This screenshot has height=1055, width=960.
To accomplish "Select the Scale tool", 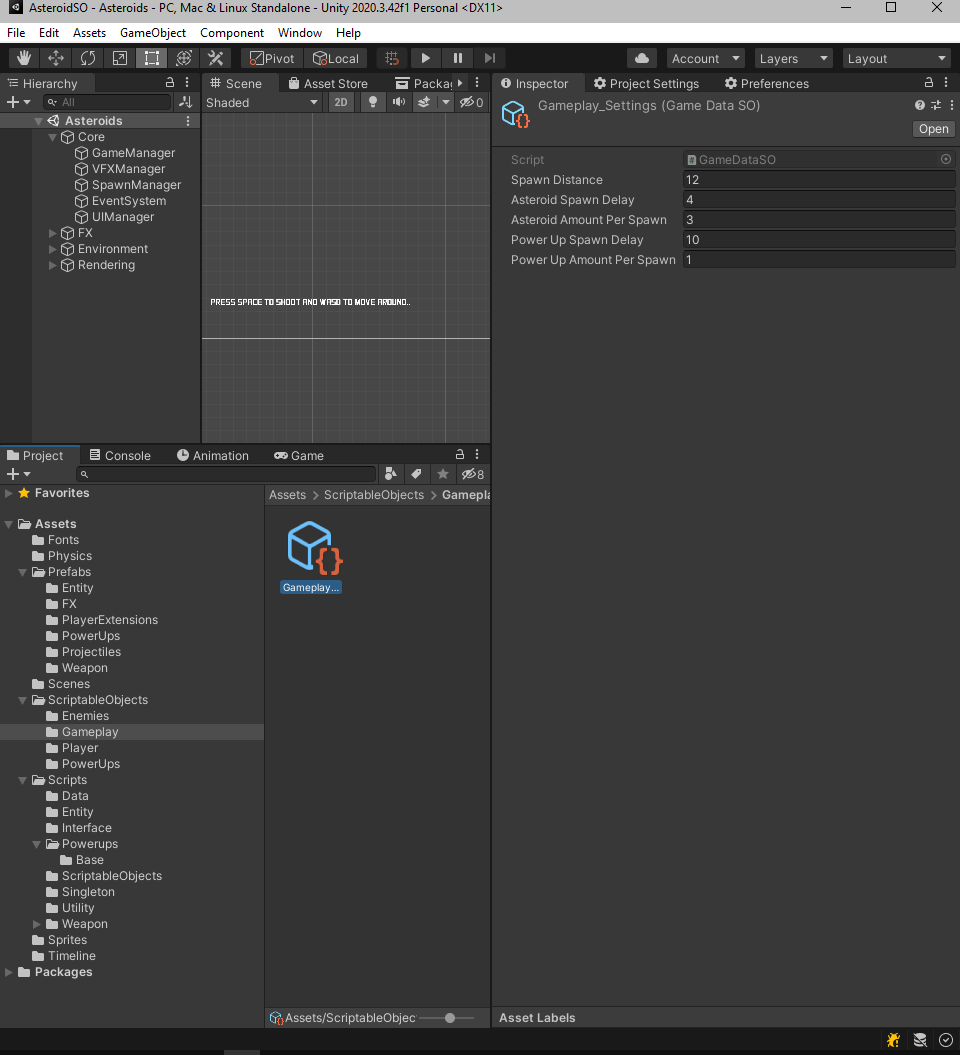I will [120, 59].
